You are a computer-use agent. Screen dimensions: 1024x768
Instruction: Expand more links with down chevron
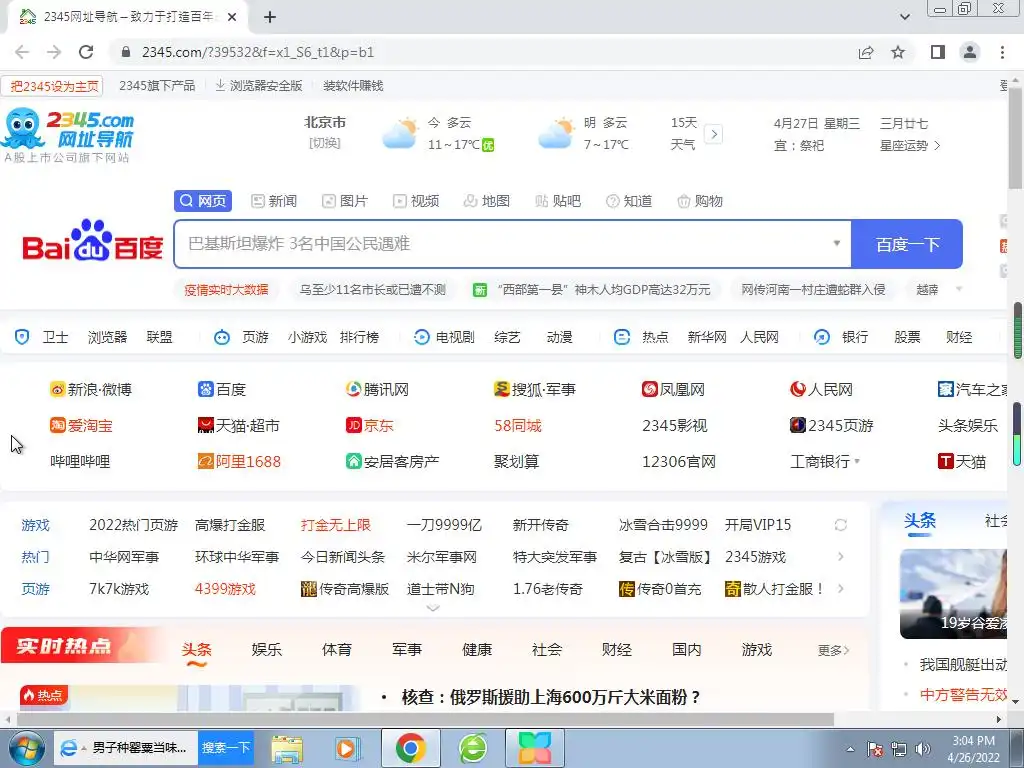(x=432, y=608)
